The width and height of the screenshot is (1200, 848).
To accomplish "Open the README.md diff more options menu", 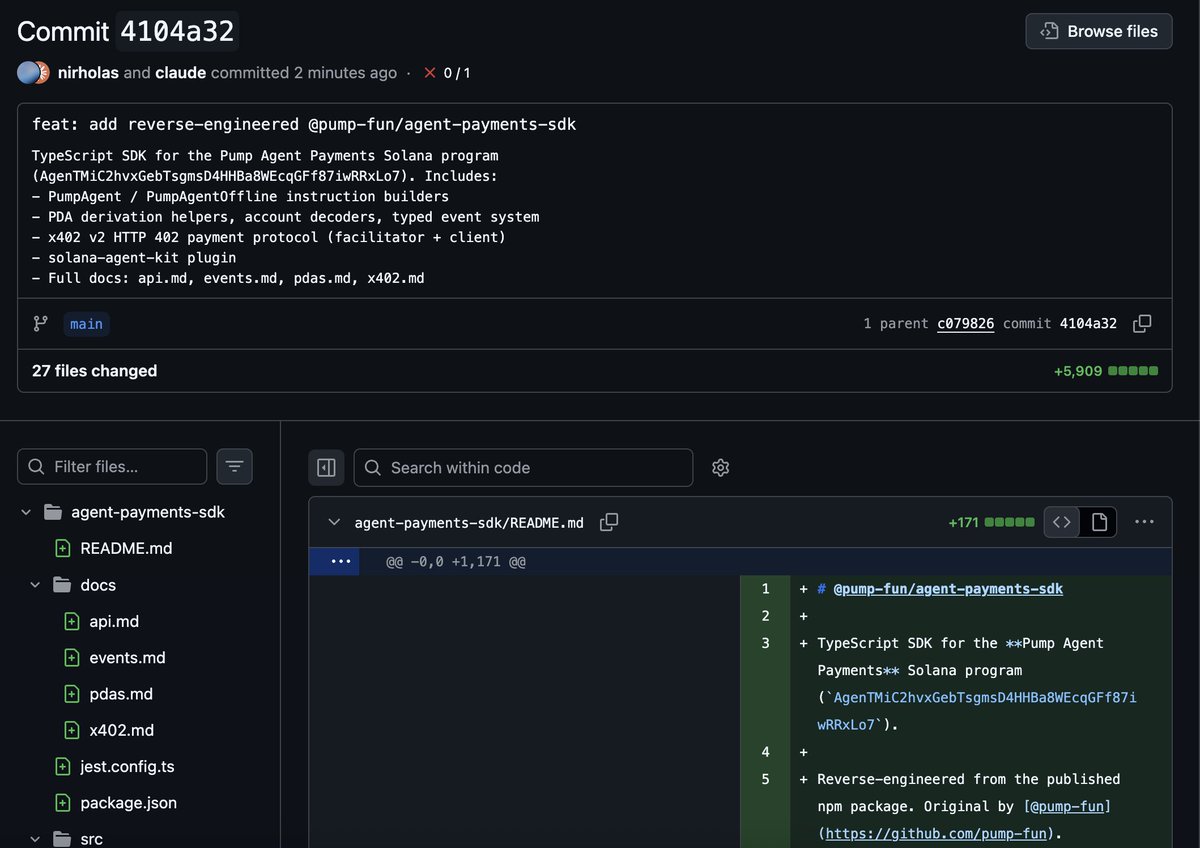I will [x=1145, y=522].
